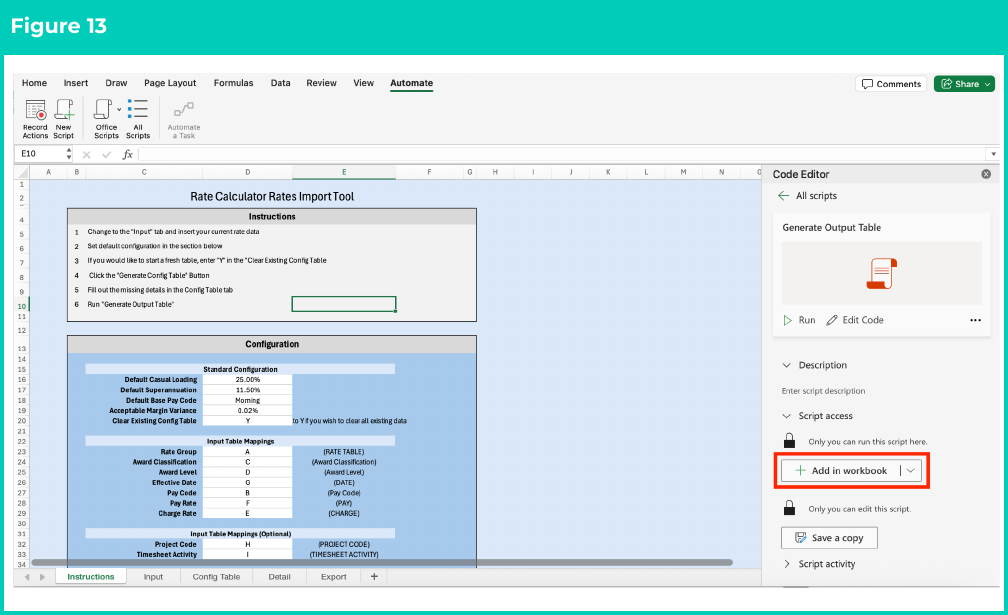Open the Home ribbon tab
The image size is (1008, 615).
[34, 83]
